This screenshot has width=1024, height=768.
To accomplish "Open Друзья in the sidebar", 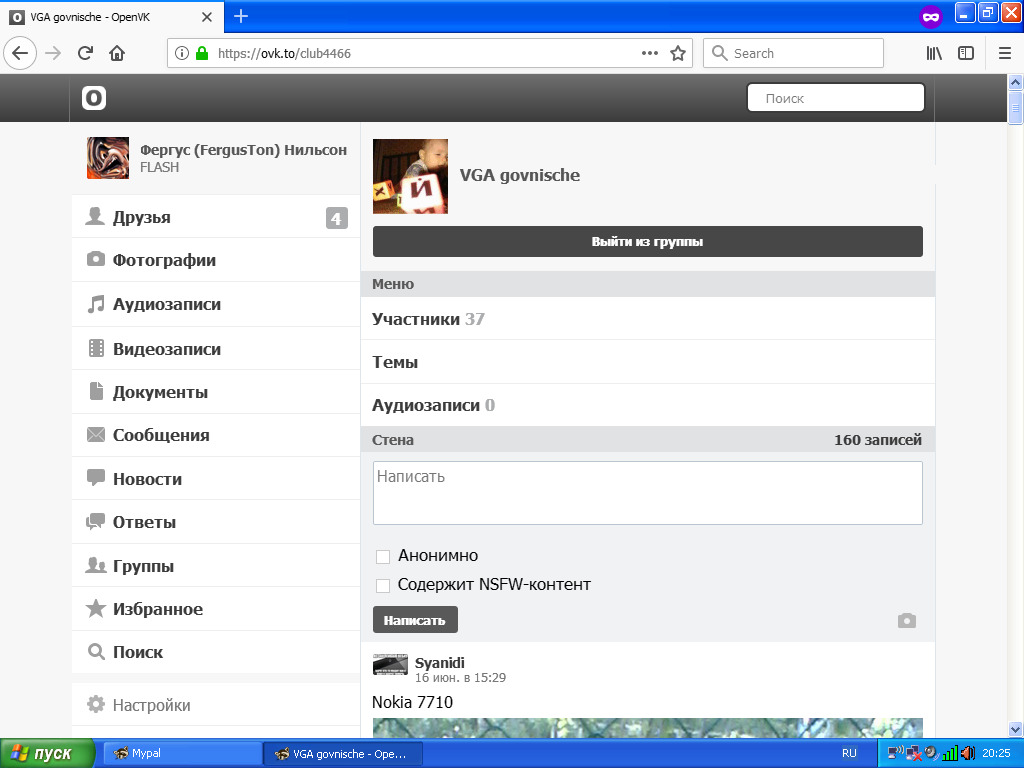I will (216, 217).
